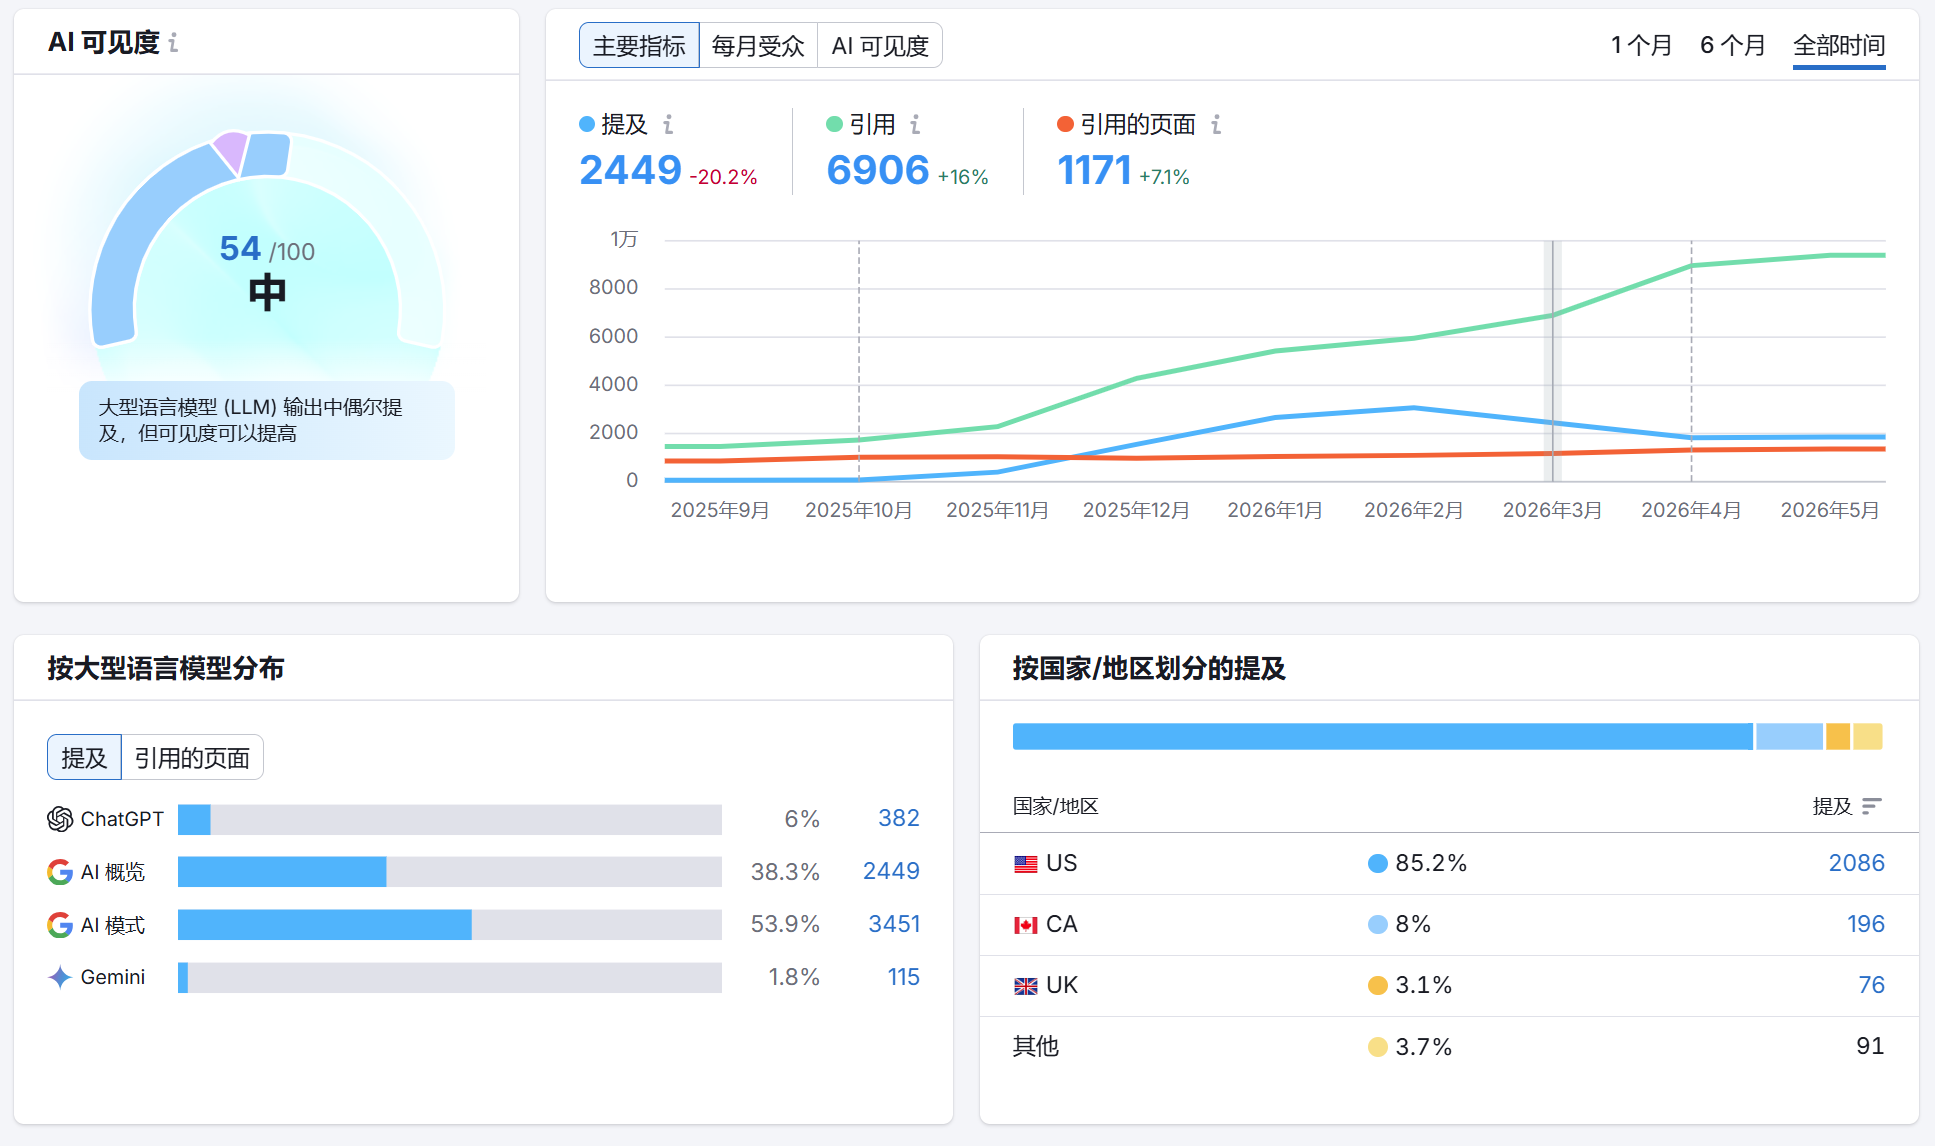Switch to the 每月受众 tab
Screen dimensions: 1935x1146
[x=758, y=46]
